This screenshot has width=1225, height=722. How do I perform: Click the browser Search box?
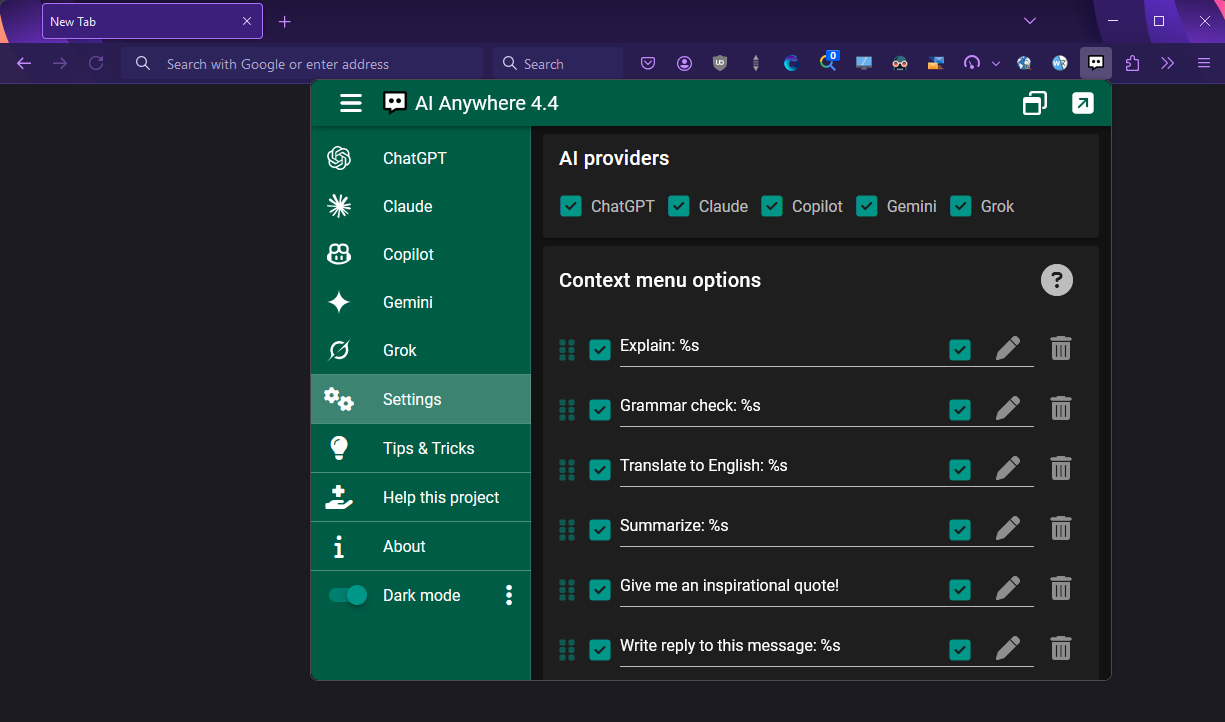558,63
